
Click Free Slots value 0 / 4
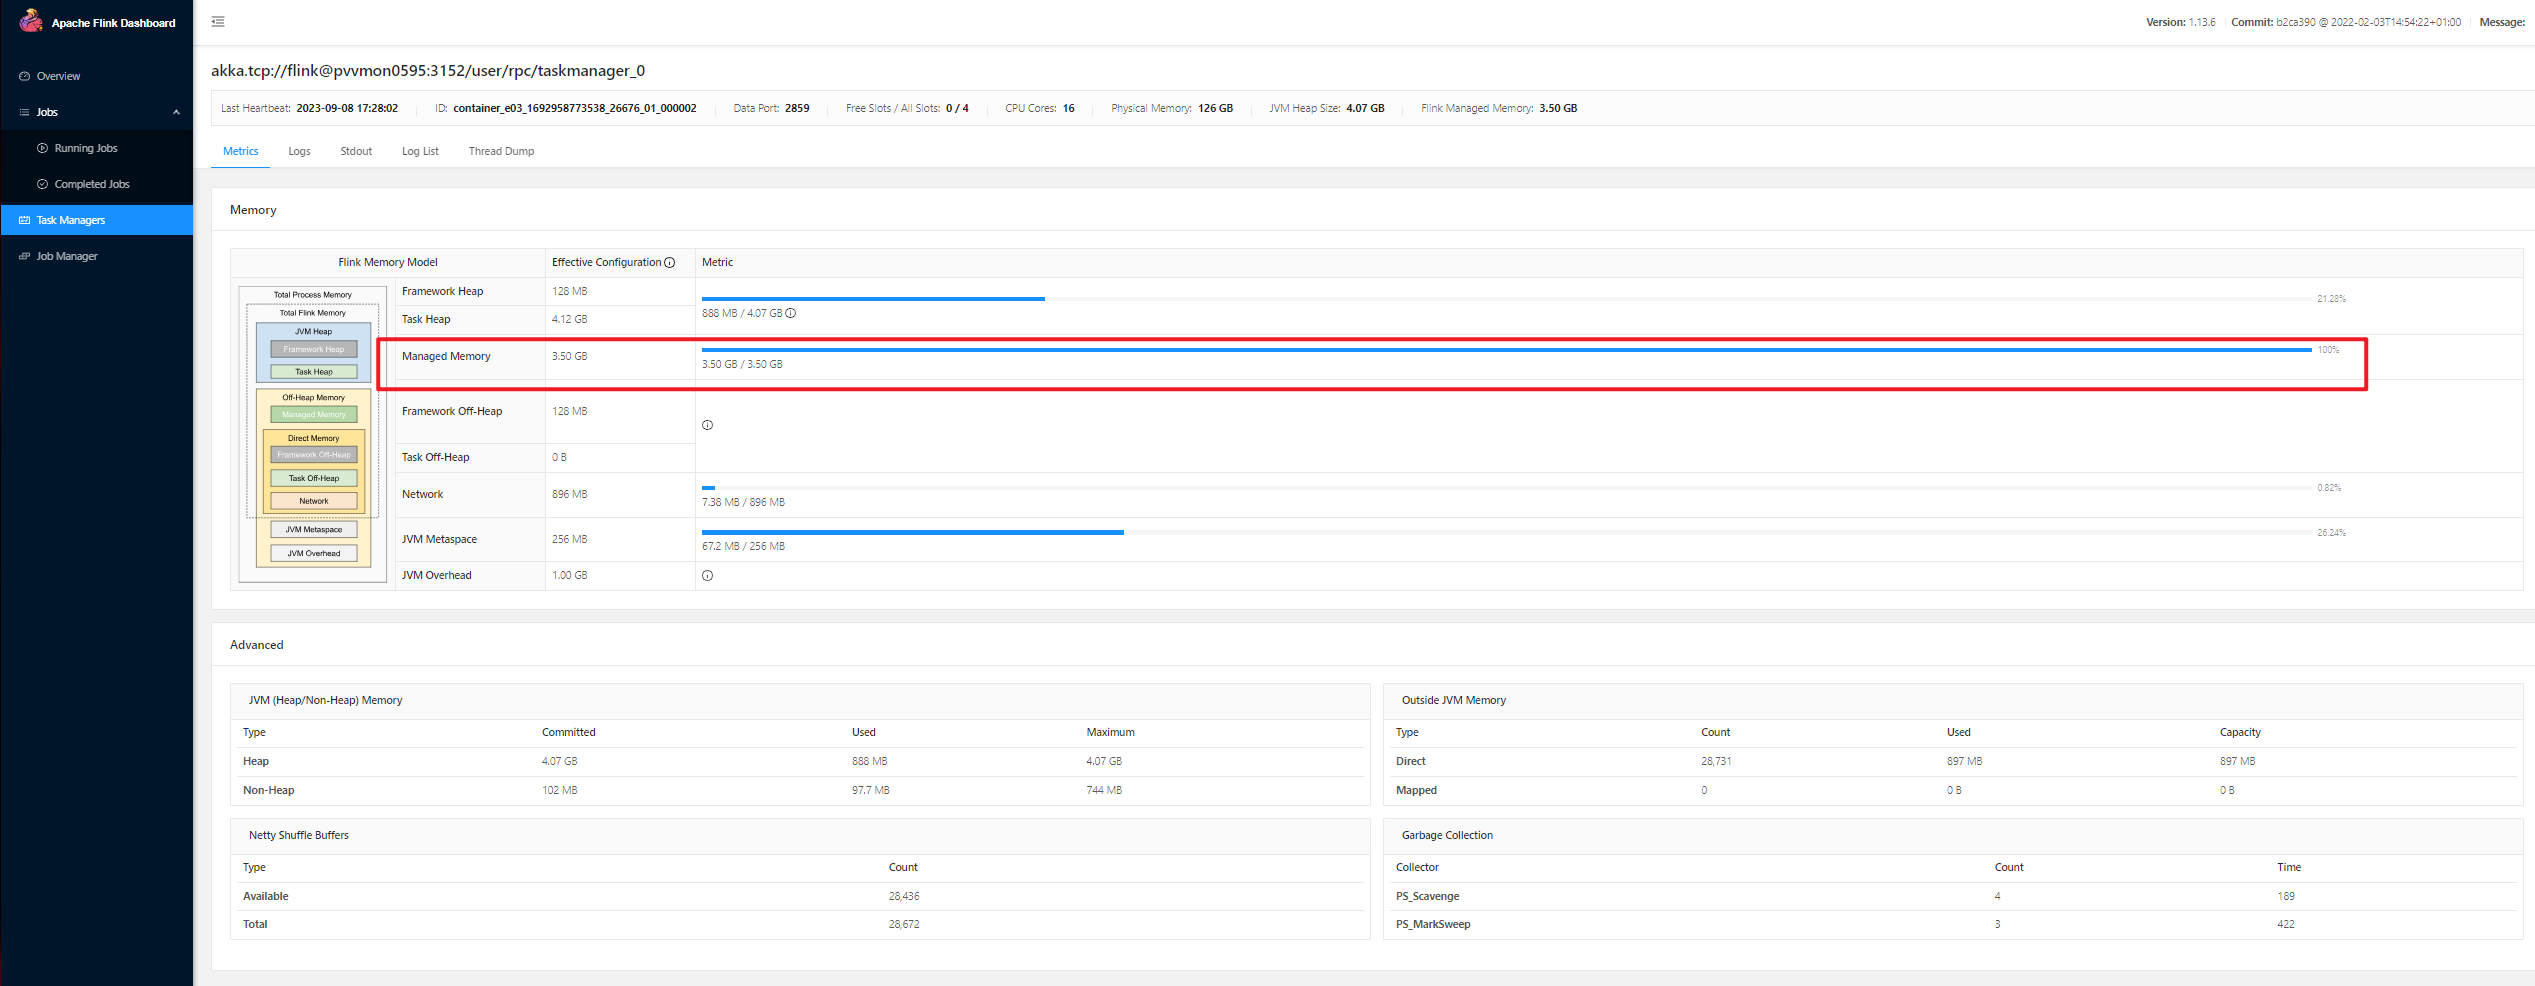coord(957,108)
